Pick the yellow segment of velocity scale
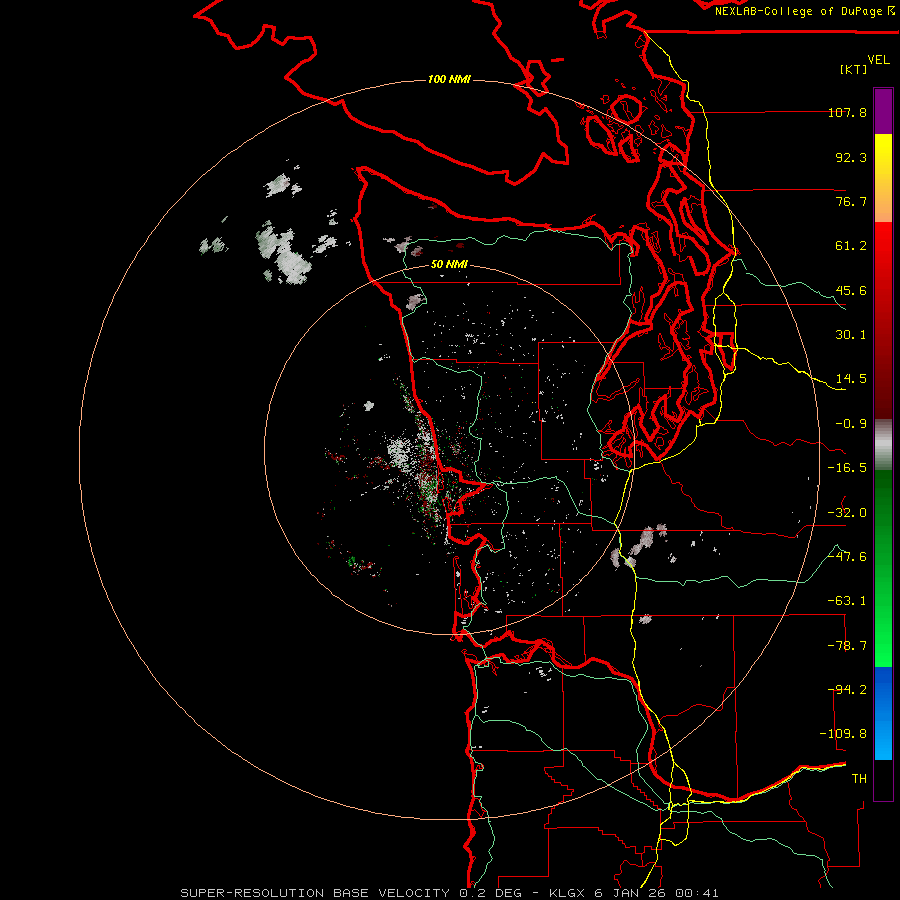This screenshot has height=900, width=900. tap(883, 178)
